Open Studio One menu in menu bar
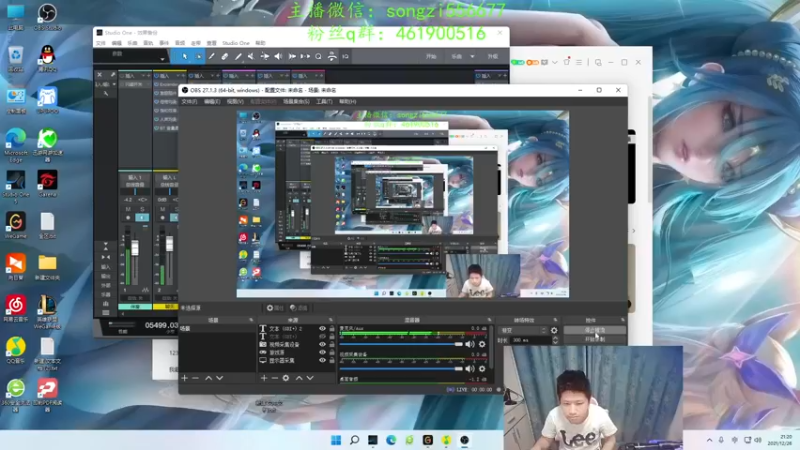 click(x=236, y=43)
